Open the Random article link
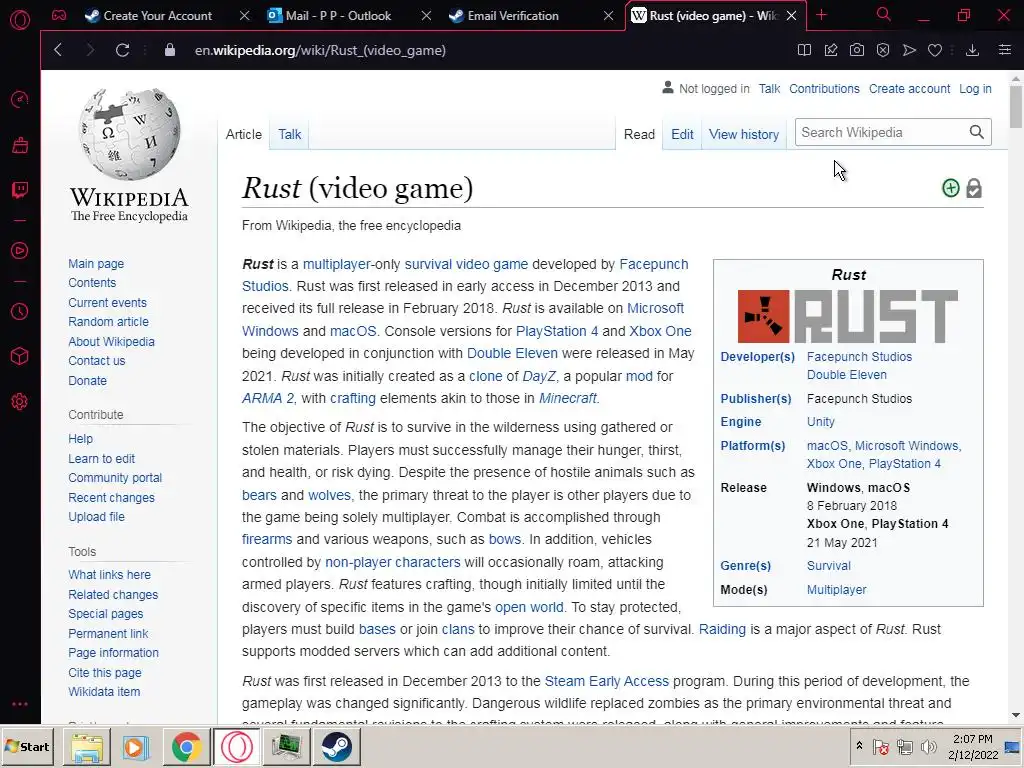This screenshot has height=768, width=1024. (x=108, y=321)
